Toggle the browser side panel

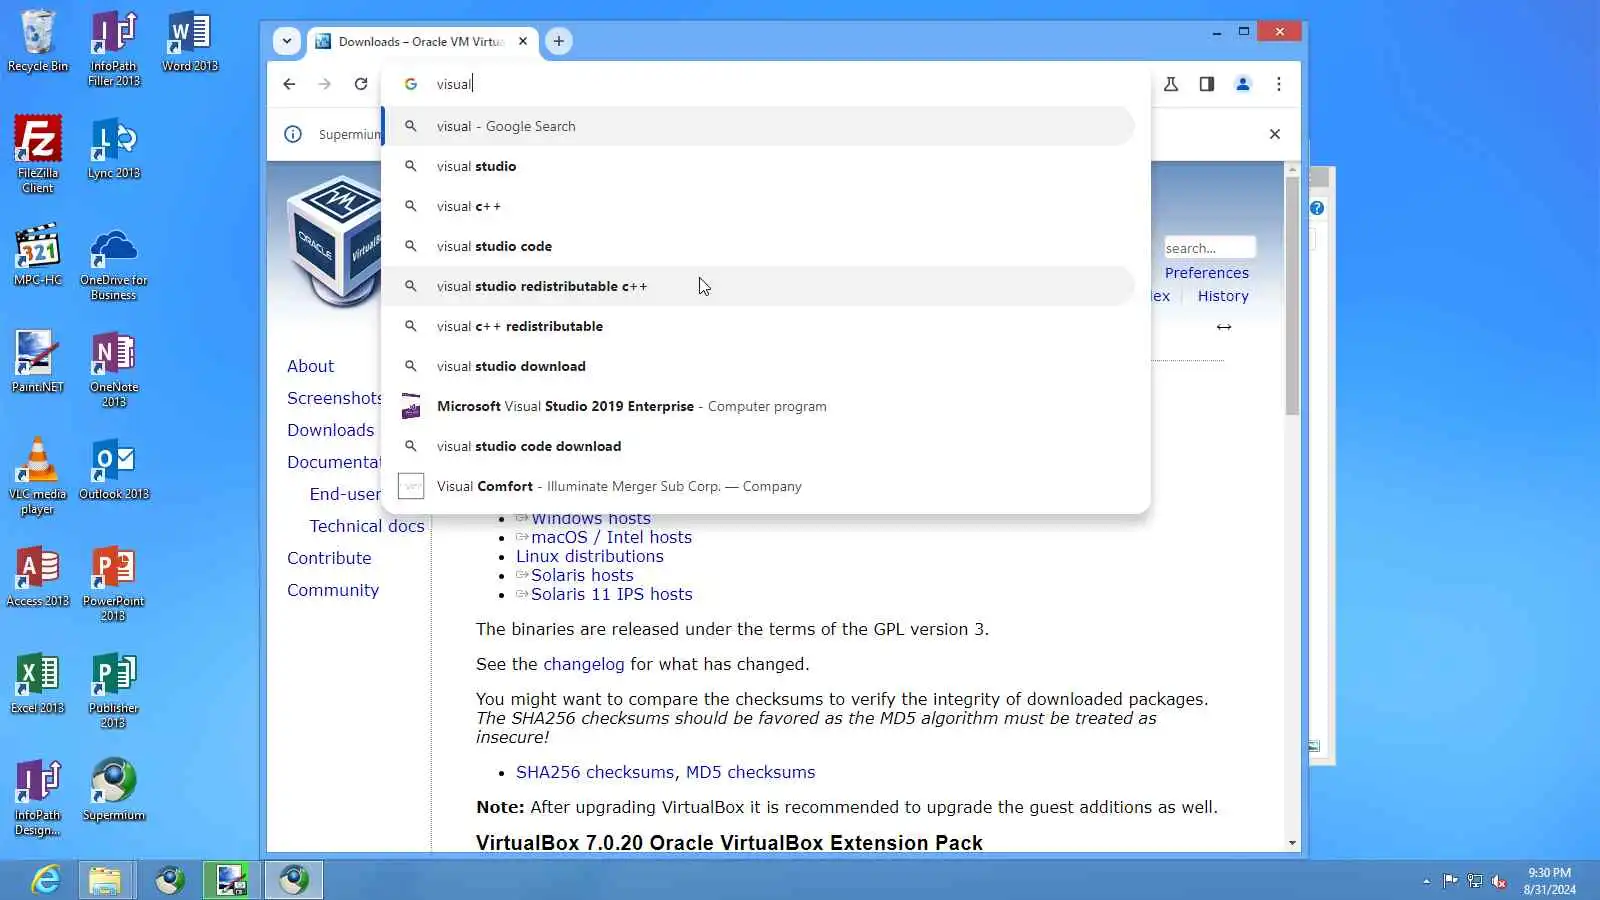pos(1207,84)
